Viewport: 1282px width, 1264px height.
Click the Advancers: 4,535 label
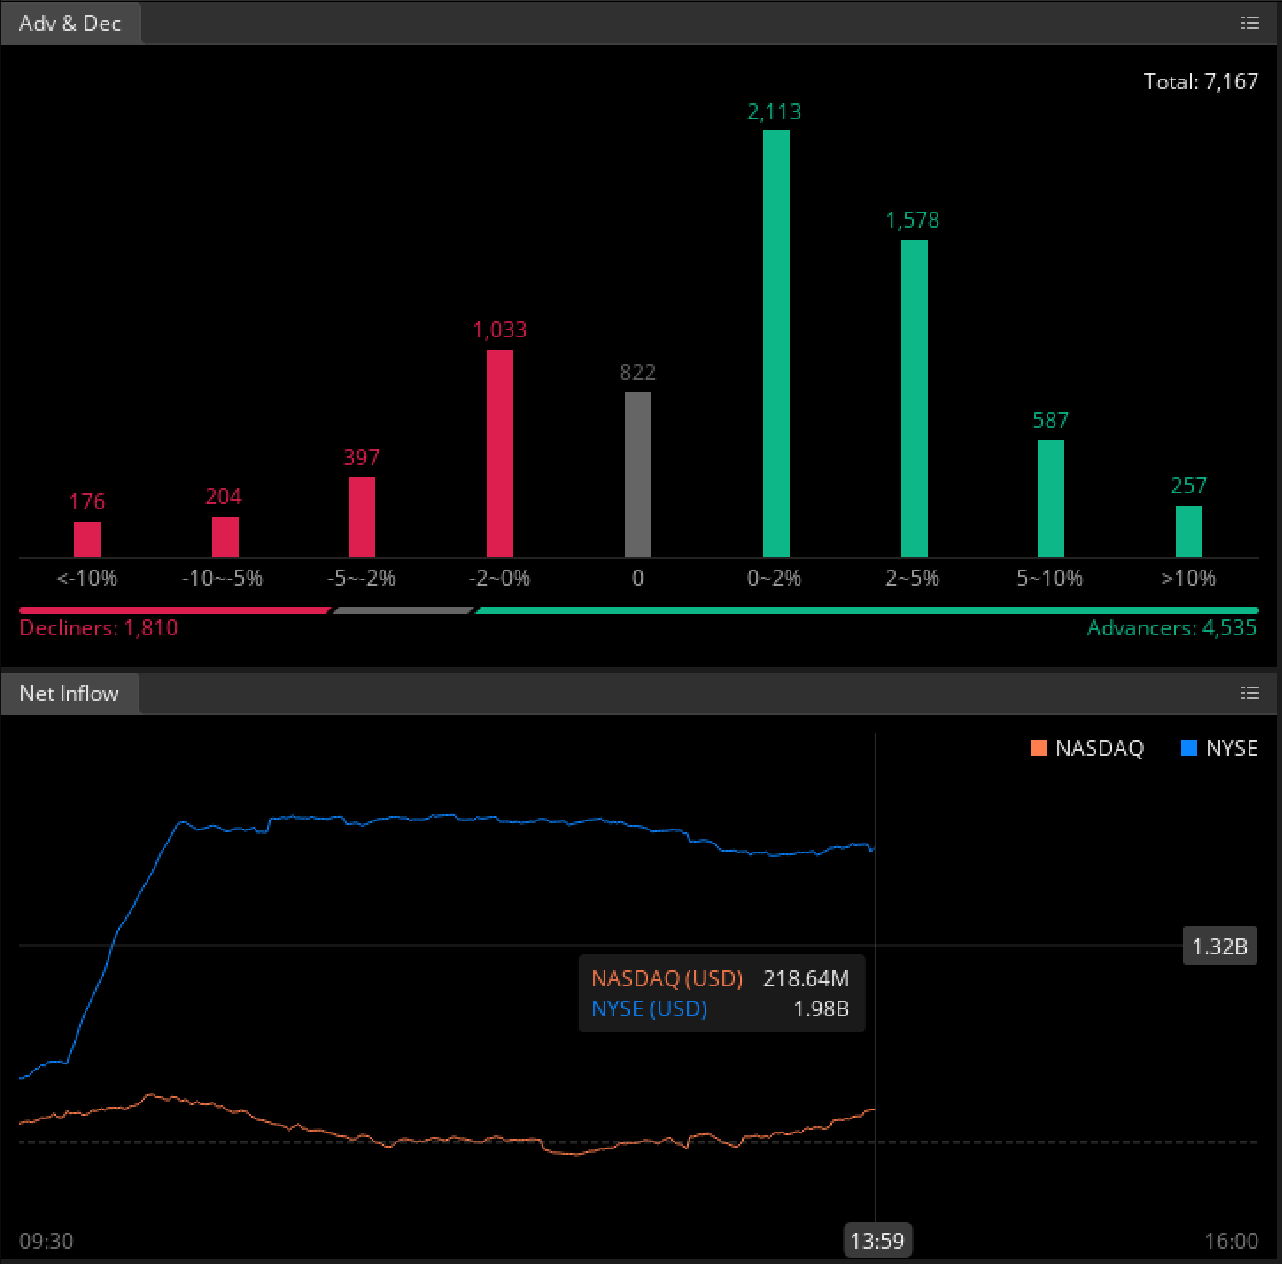click(1171, 628)
